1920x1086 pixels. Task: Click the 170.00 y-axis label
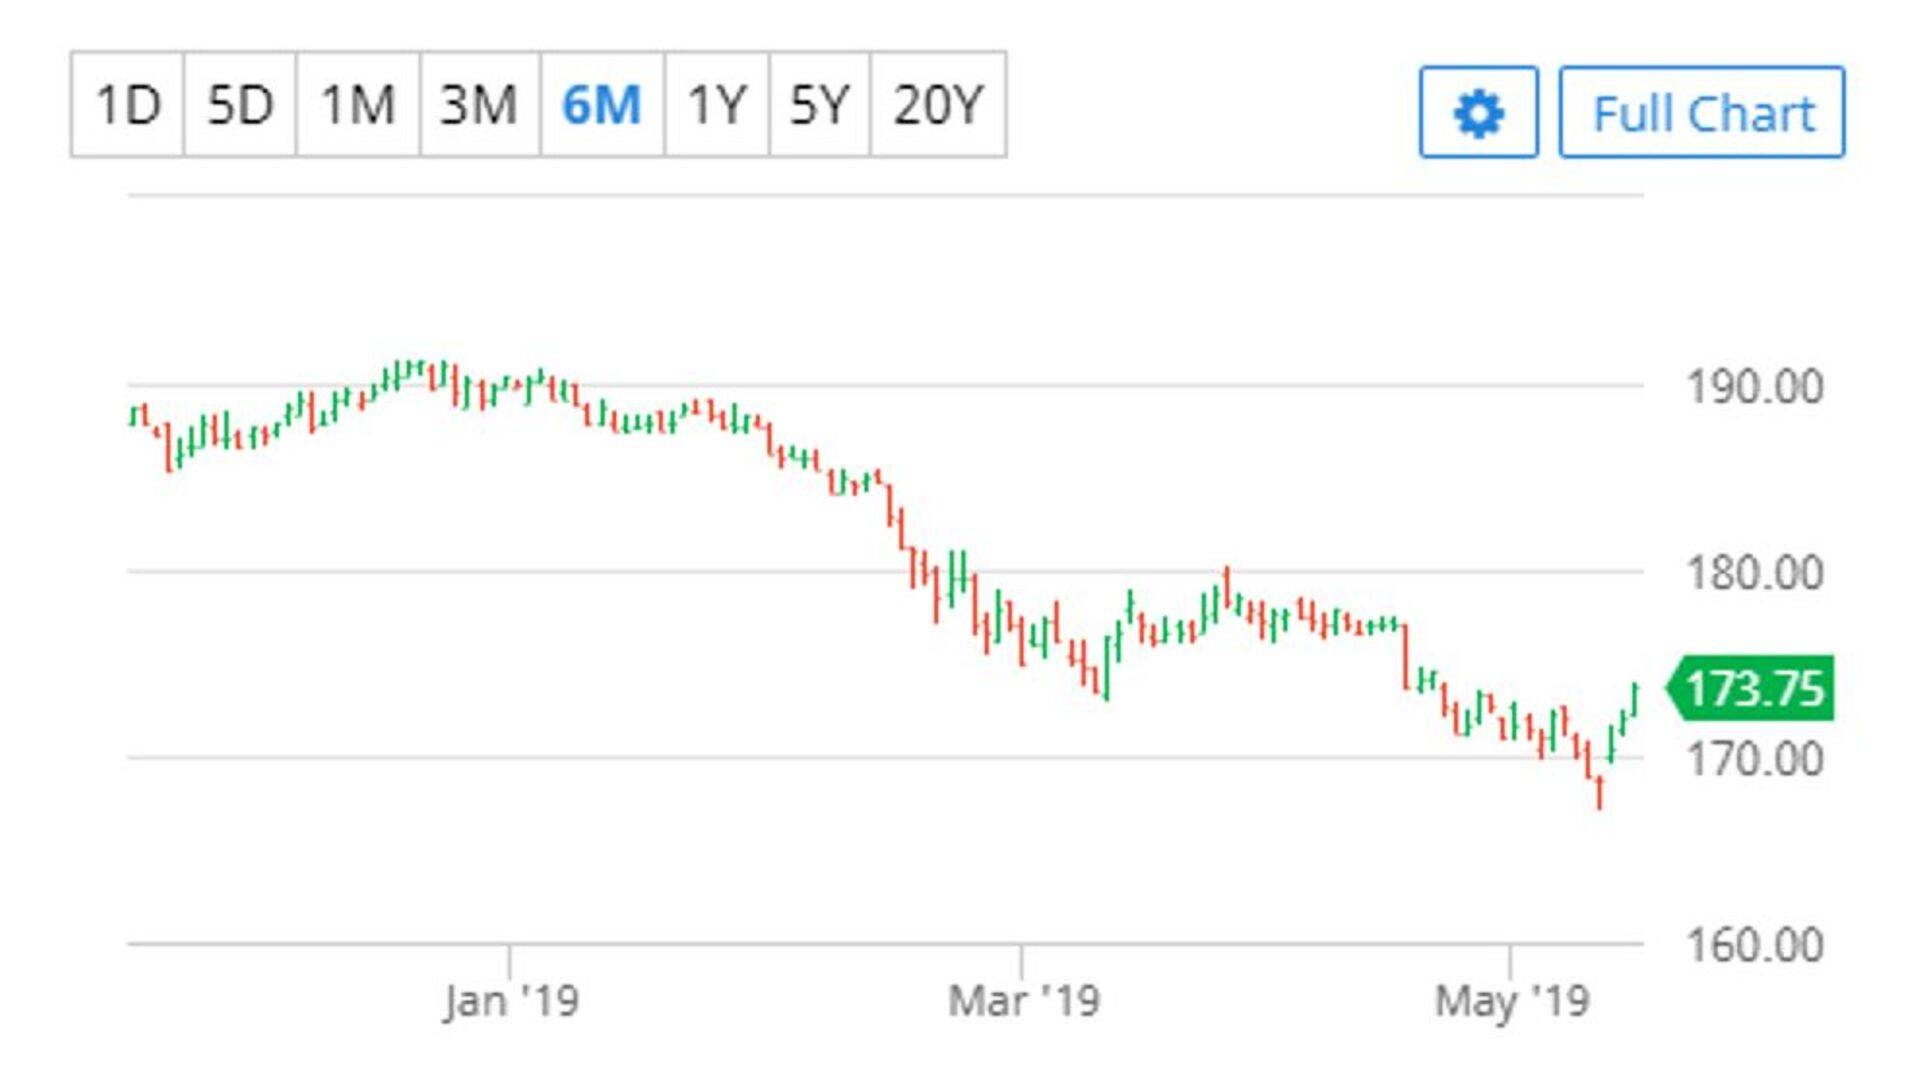point(1755,759)
